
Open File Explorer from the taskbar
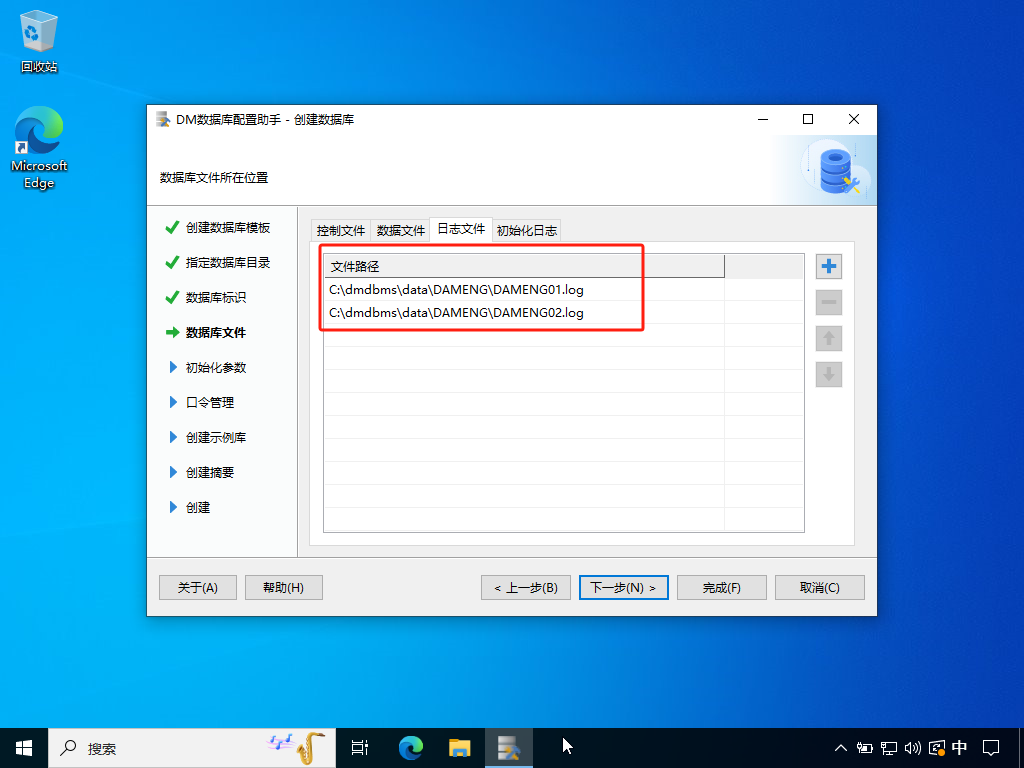[460, 748]
